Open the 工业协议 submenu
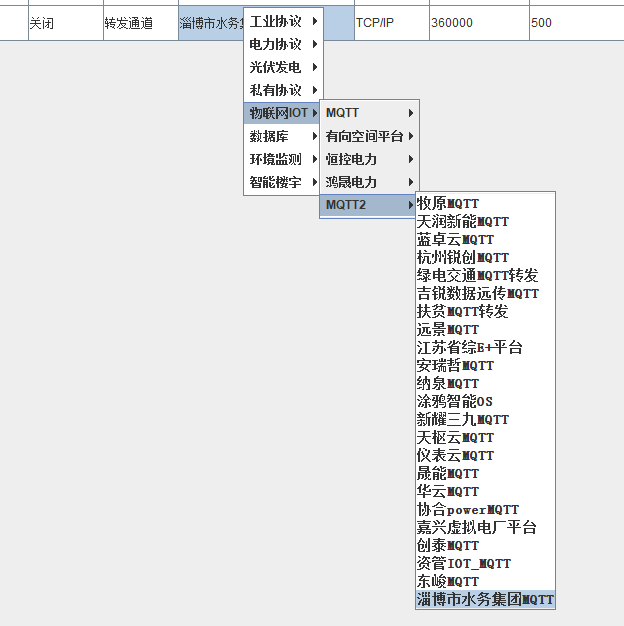624x626 pixels. (x=283, y=21)
